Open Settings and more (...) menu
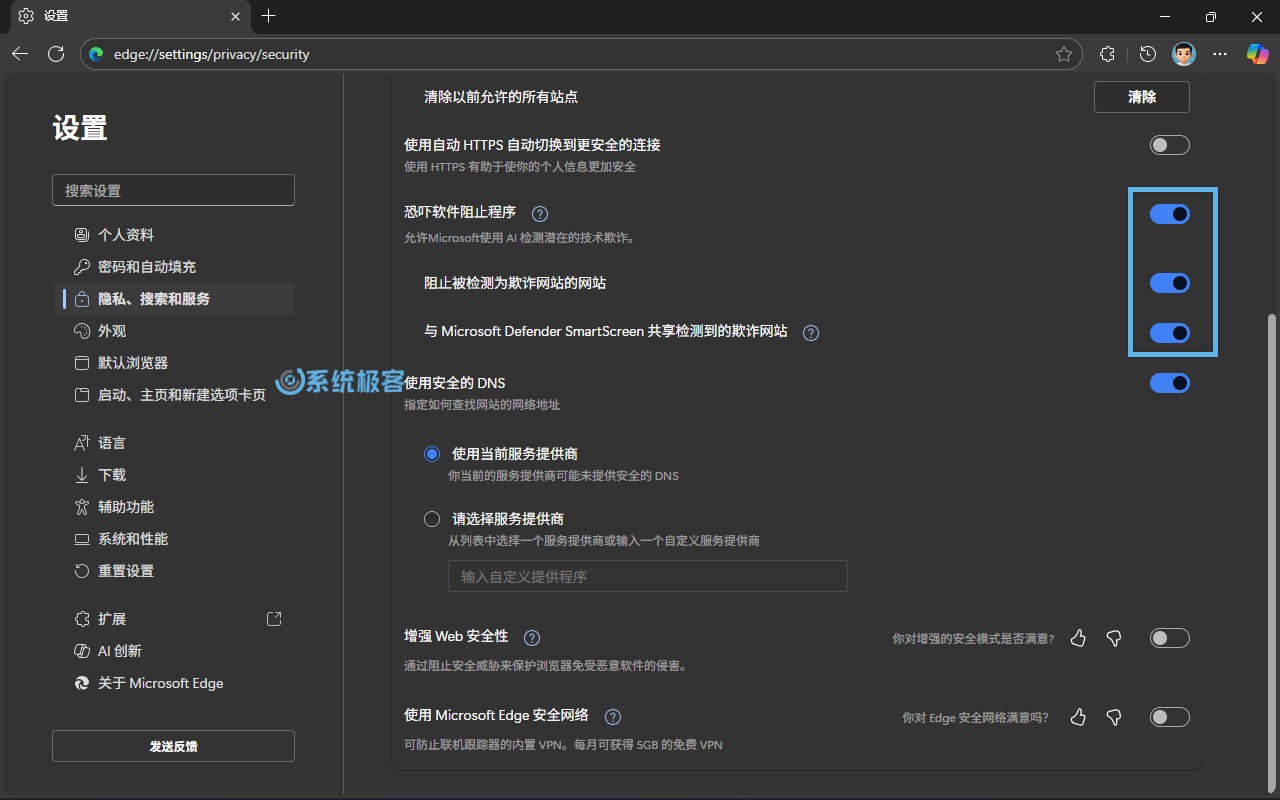 pos(1220,54)
